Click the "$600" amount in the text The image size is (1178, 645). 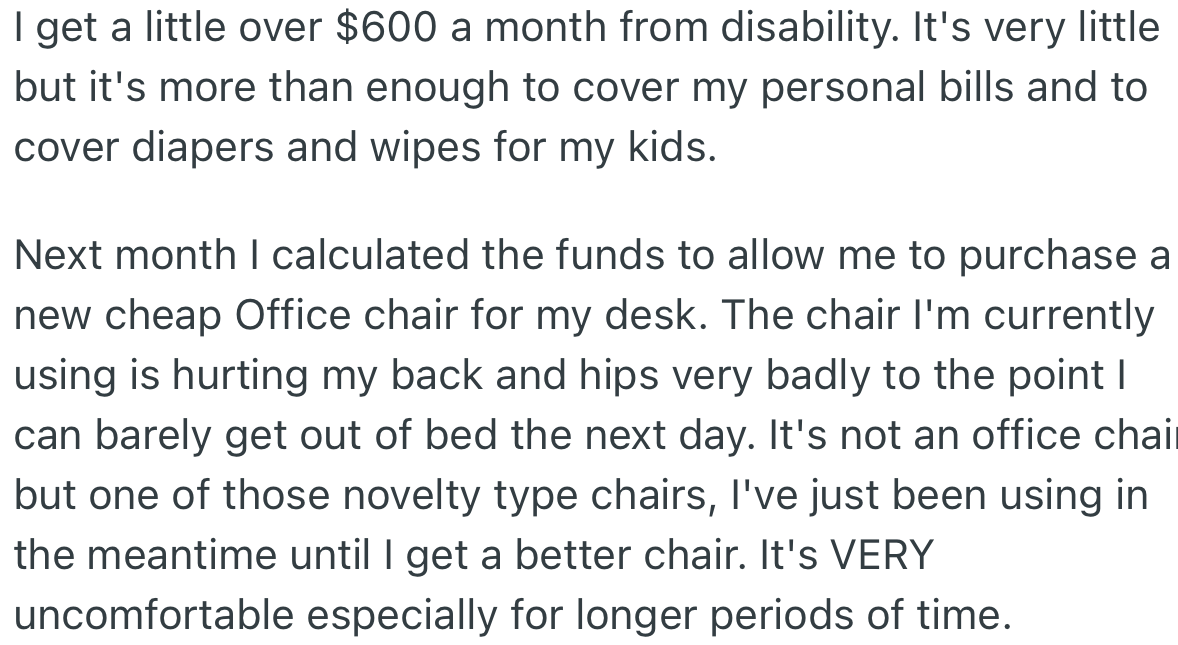tap(387, 27)
